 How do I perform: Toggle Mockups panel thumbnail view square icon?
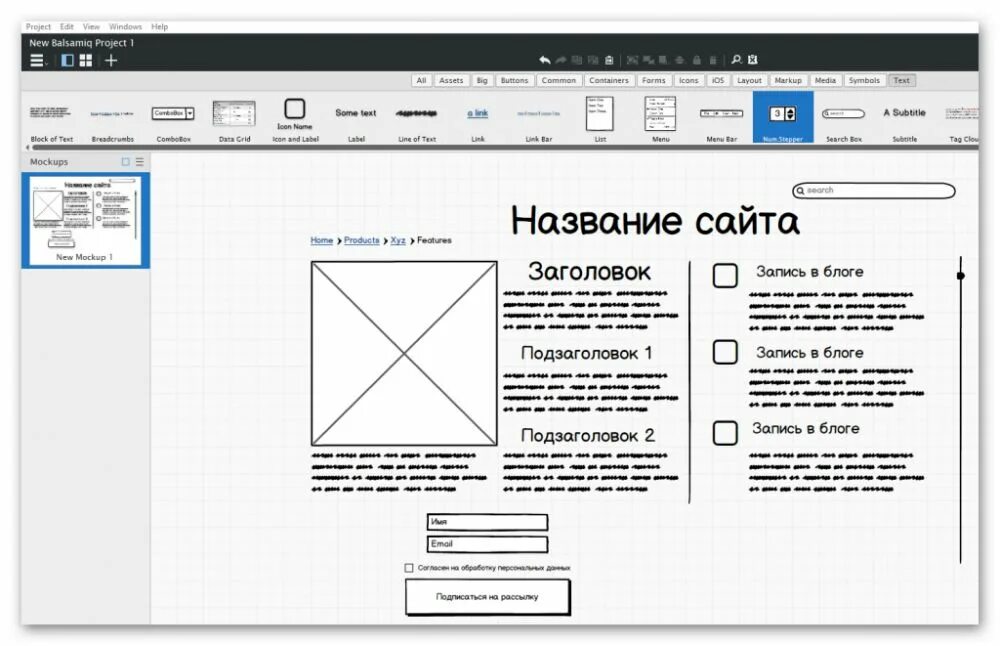coord(126,162)
